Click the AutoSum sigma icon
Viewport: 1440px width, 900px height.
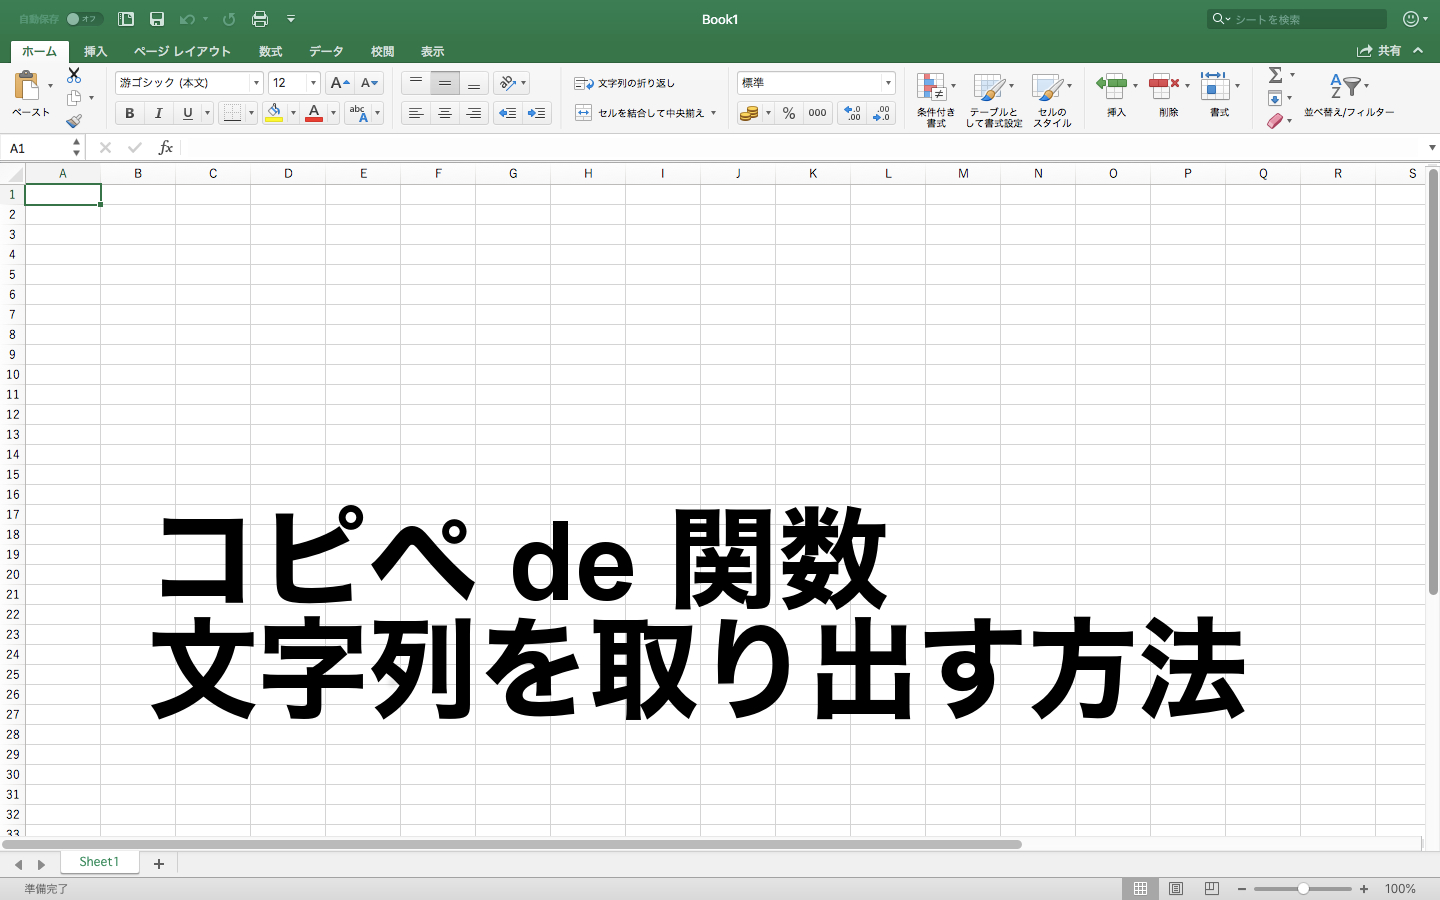[1275, 74]
